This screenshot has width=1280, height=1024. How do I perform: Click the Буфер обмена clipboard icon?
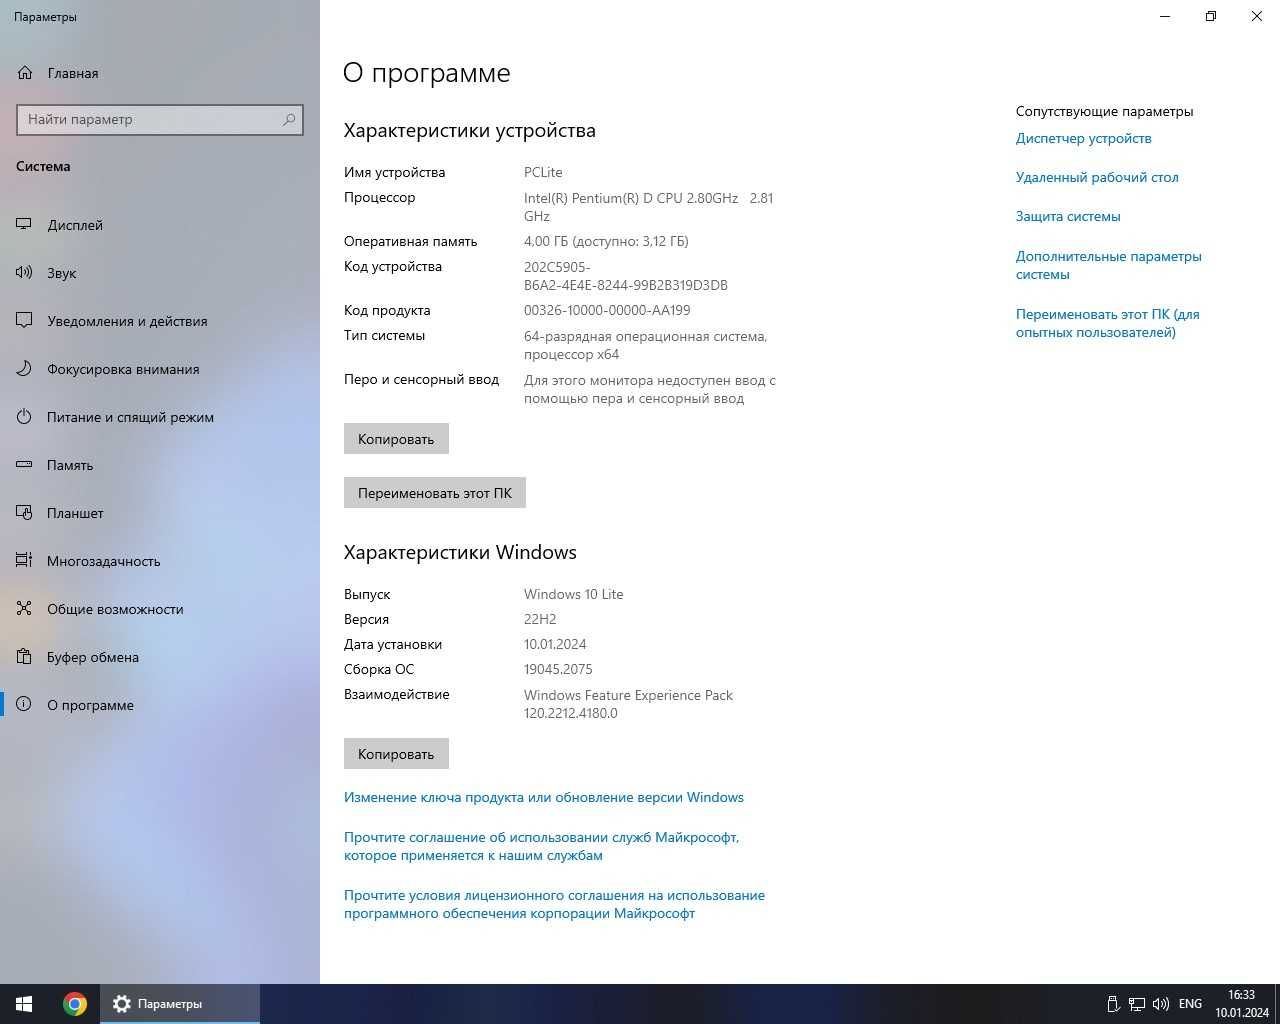(x=24, y=657)
